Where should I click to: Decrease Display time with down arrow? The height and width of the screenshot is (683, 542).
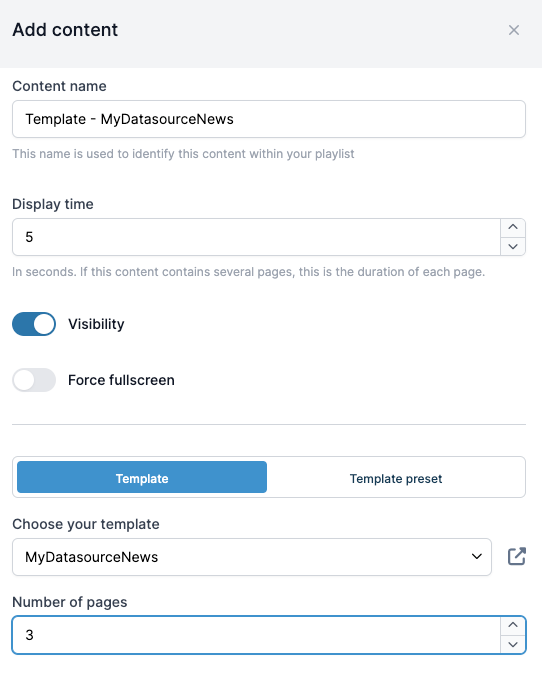513,247
